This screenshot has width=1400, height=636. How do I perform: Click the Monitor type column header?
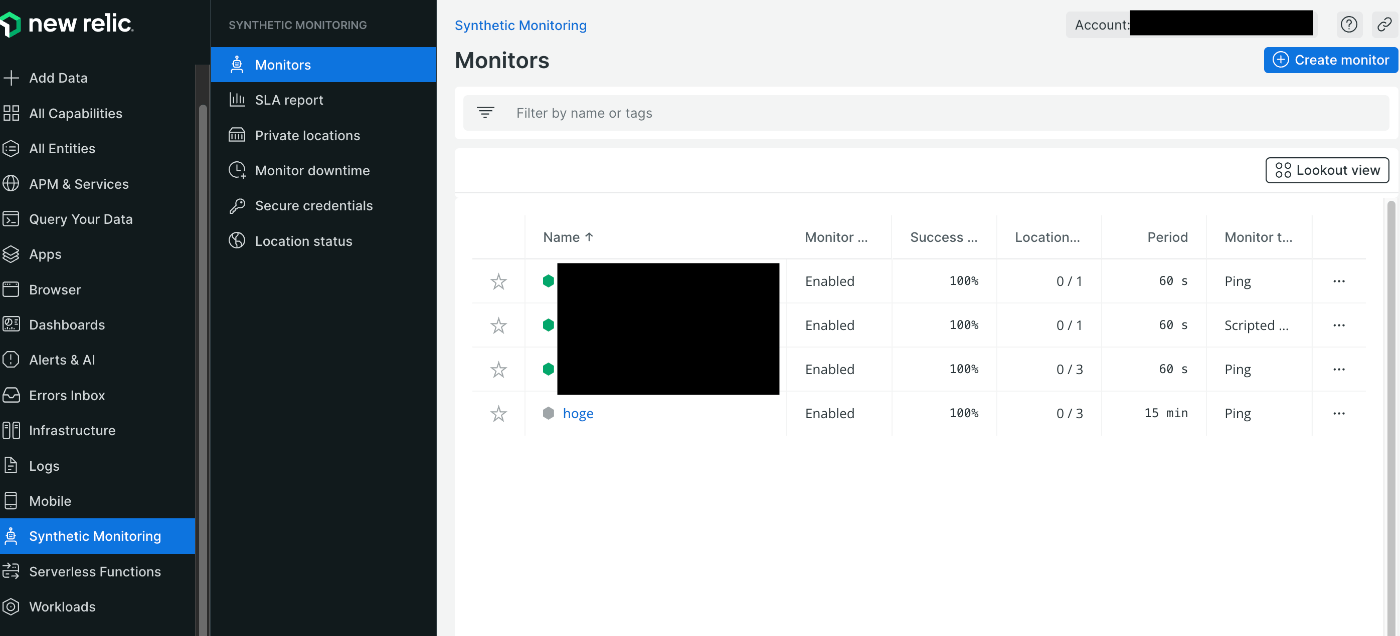[1258, 237]
